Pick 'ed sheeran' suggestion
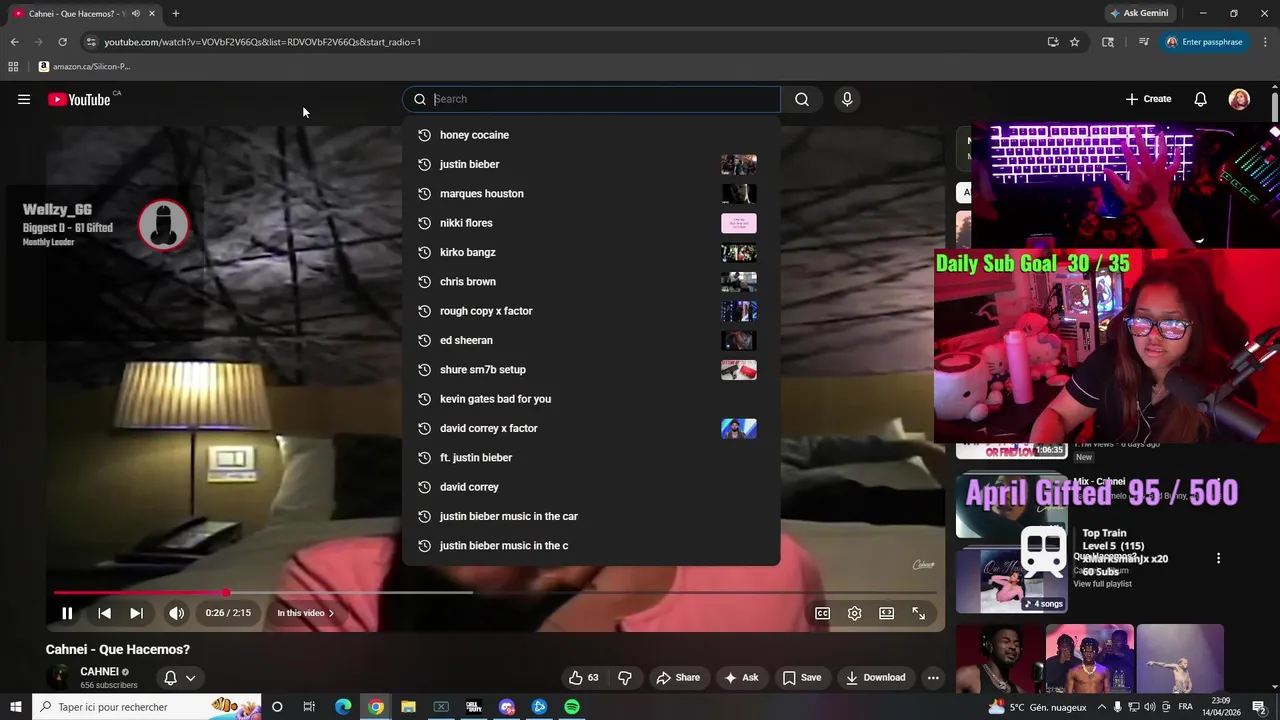 click(x=591, y=340)
